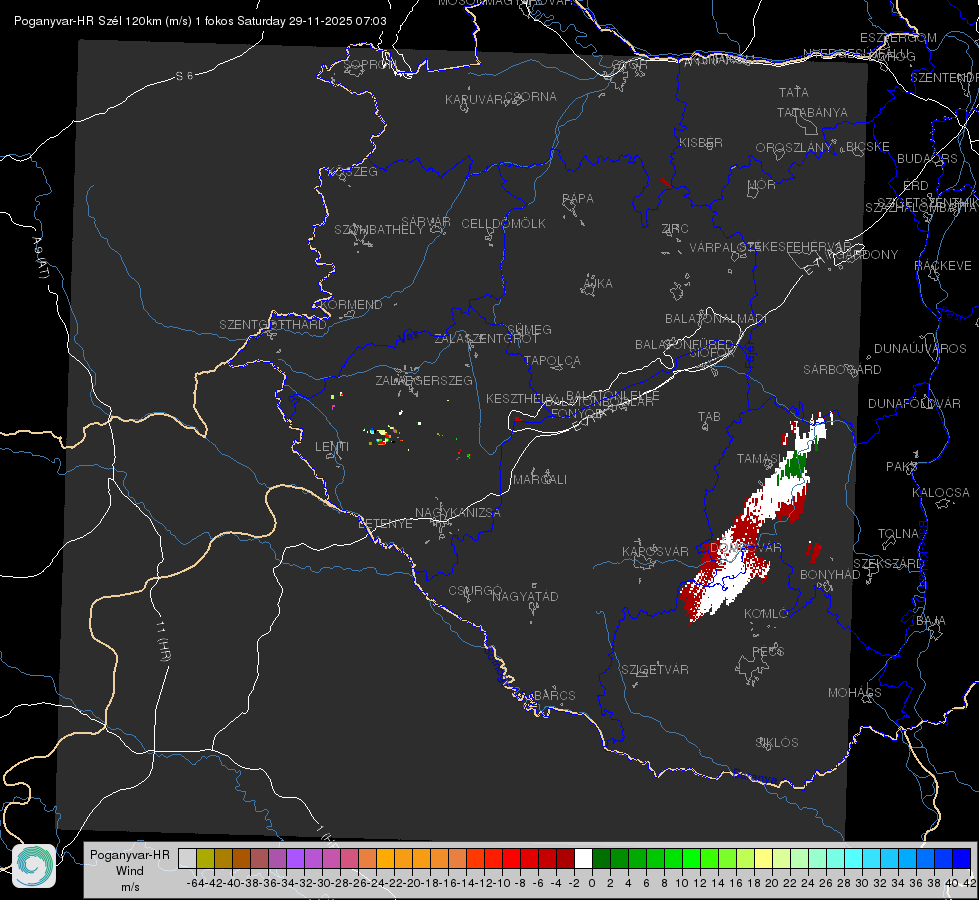Click the small red echo south of Kisbér
979x900 pixels.
pos(666,184)
